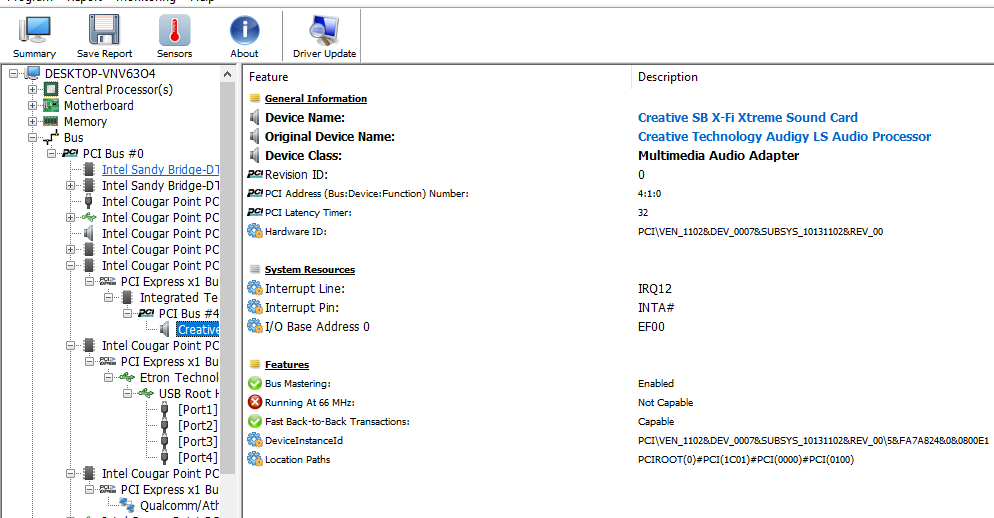Click the gear icon beside I/O Base Address 0
Viewport: 994px width, 518px height.
tap(255, 327)
